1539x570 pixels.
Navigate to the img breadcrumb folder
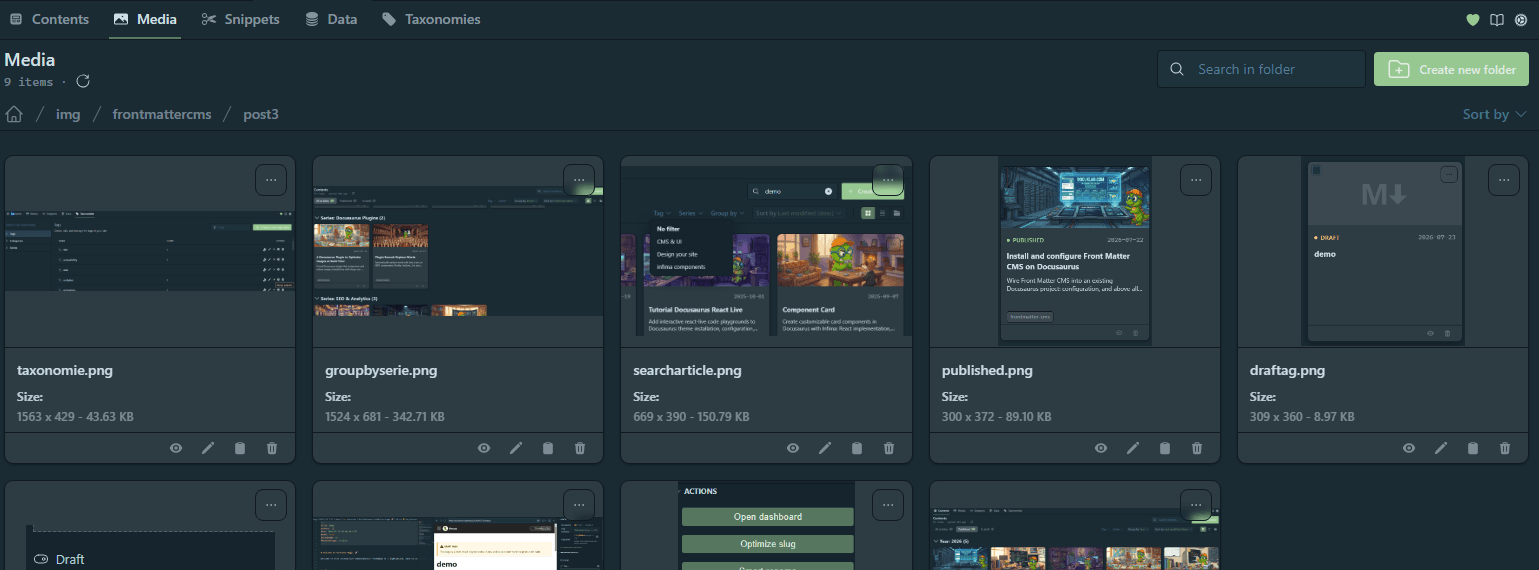pos(68,114)
